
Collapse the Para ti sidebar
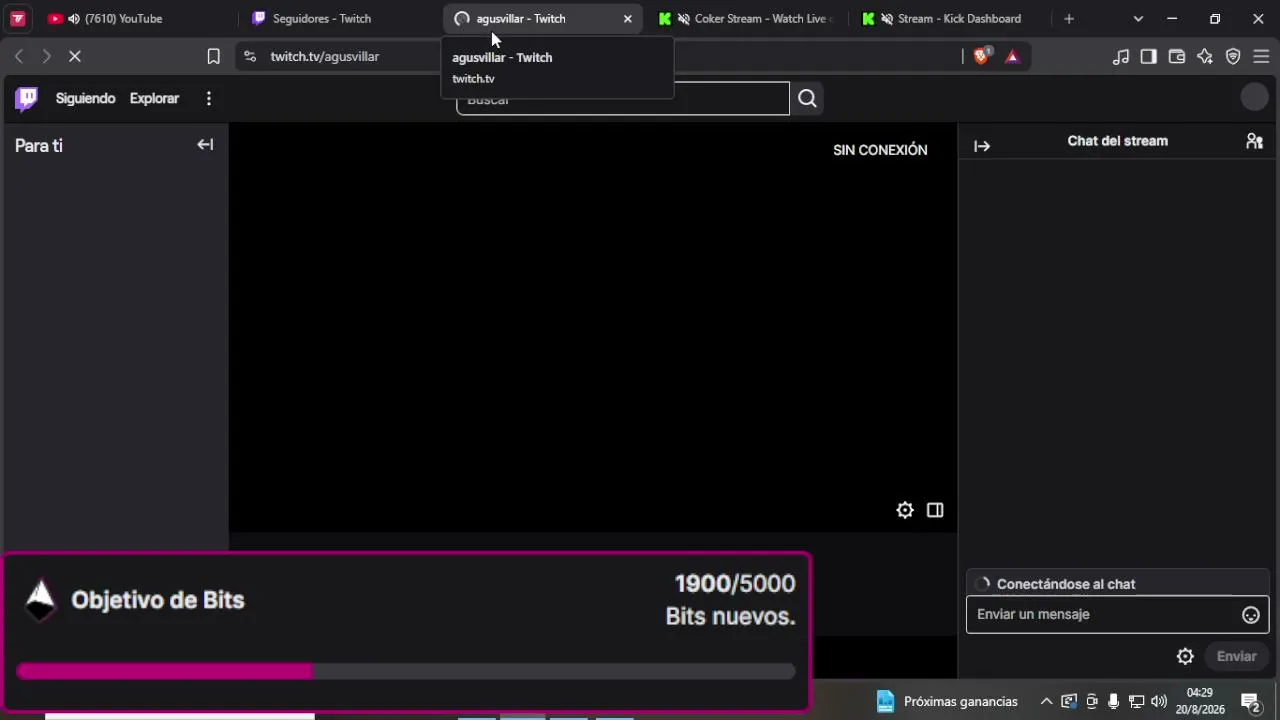[x=205, y=145]
